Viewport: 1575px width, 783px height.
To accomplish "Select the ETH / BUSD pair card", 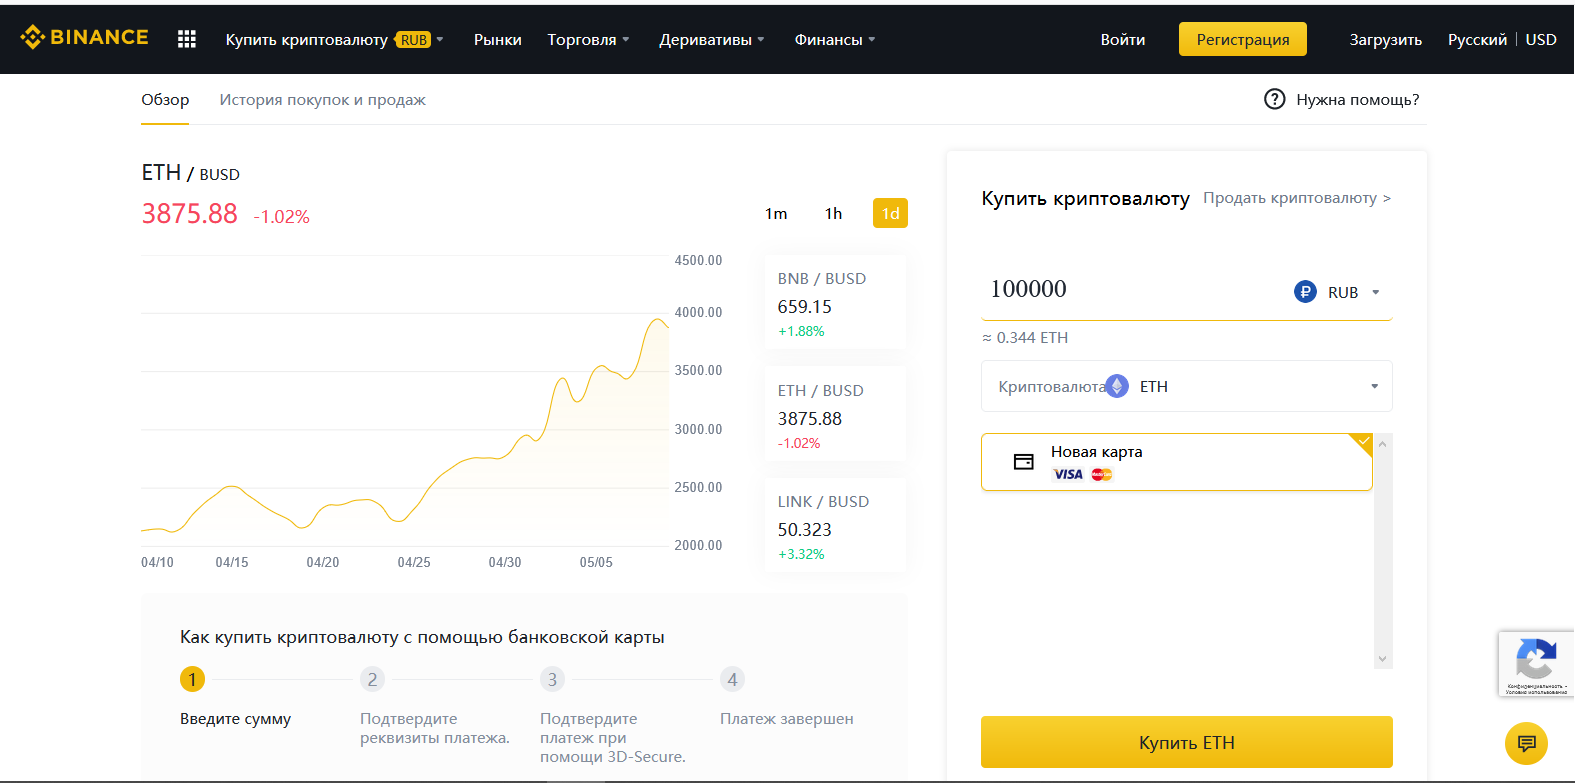I will pyautogui.click(x=835, y=415).
